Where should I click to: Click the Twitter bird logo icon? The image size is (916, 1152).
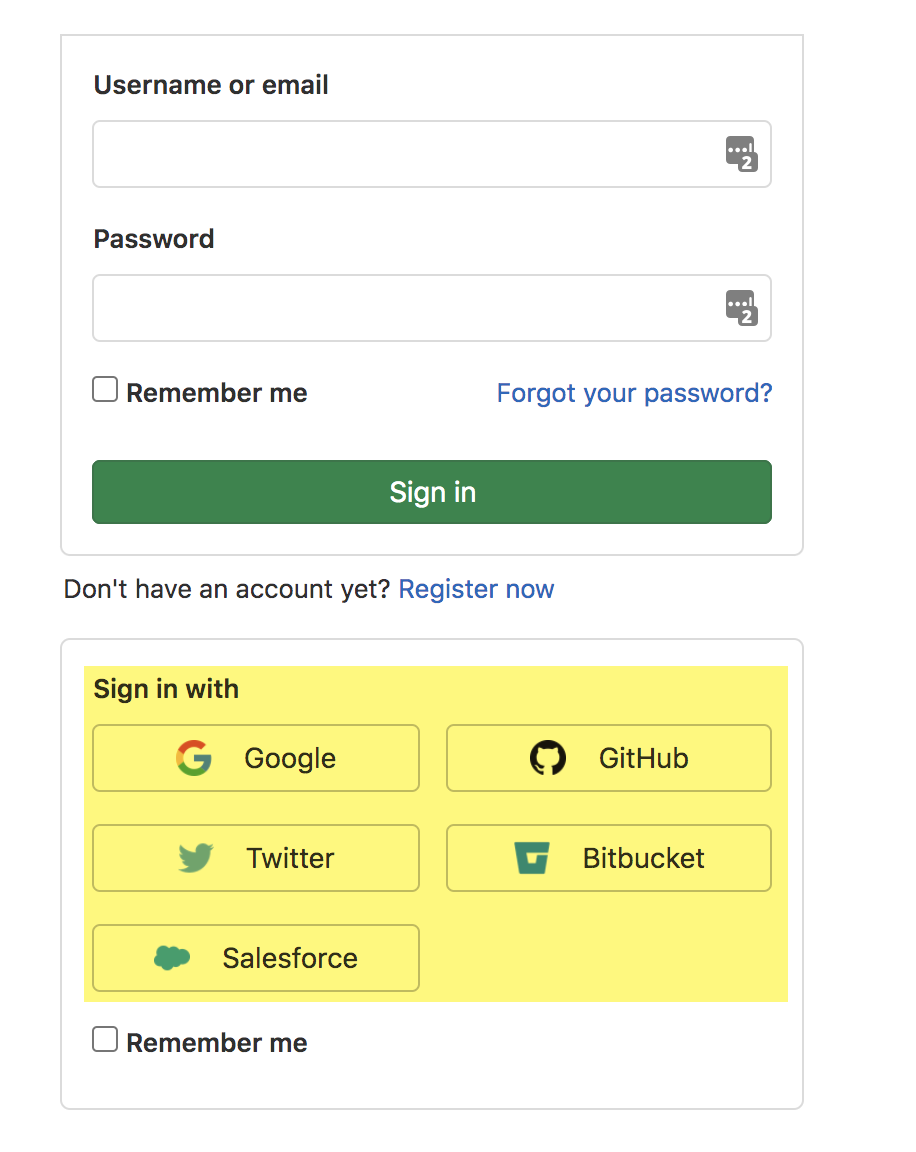pyautogui.click(x=196, y=858)
